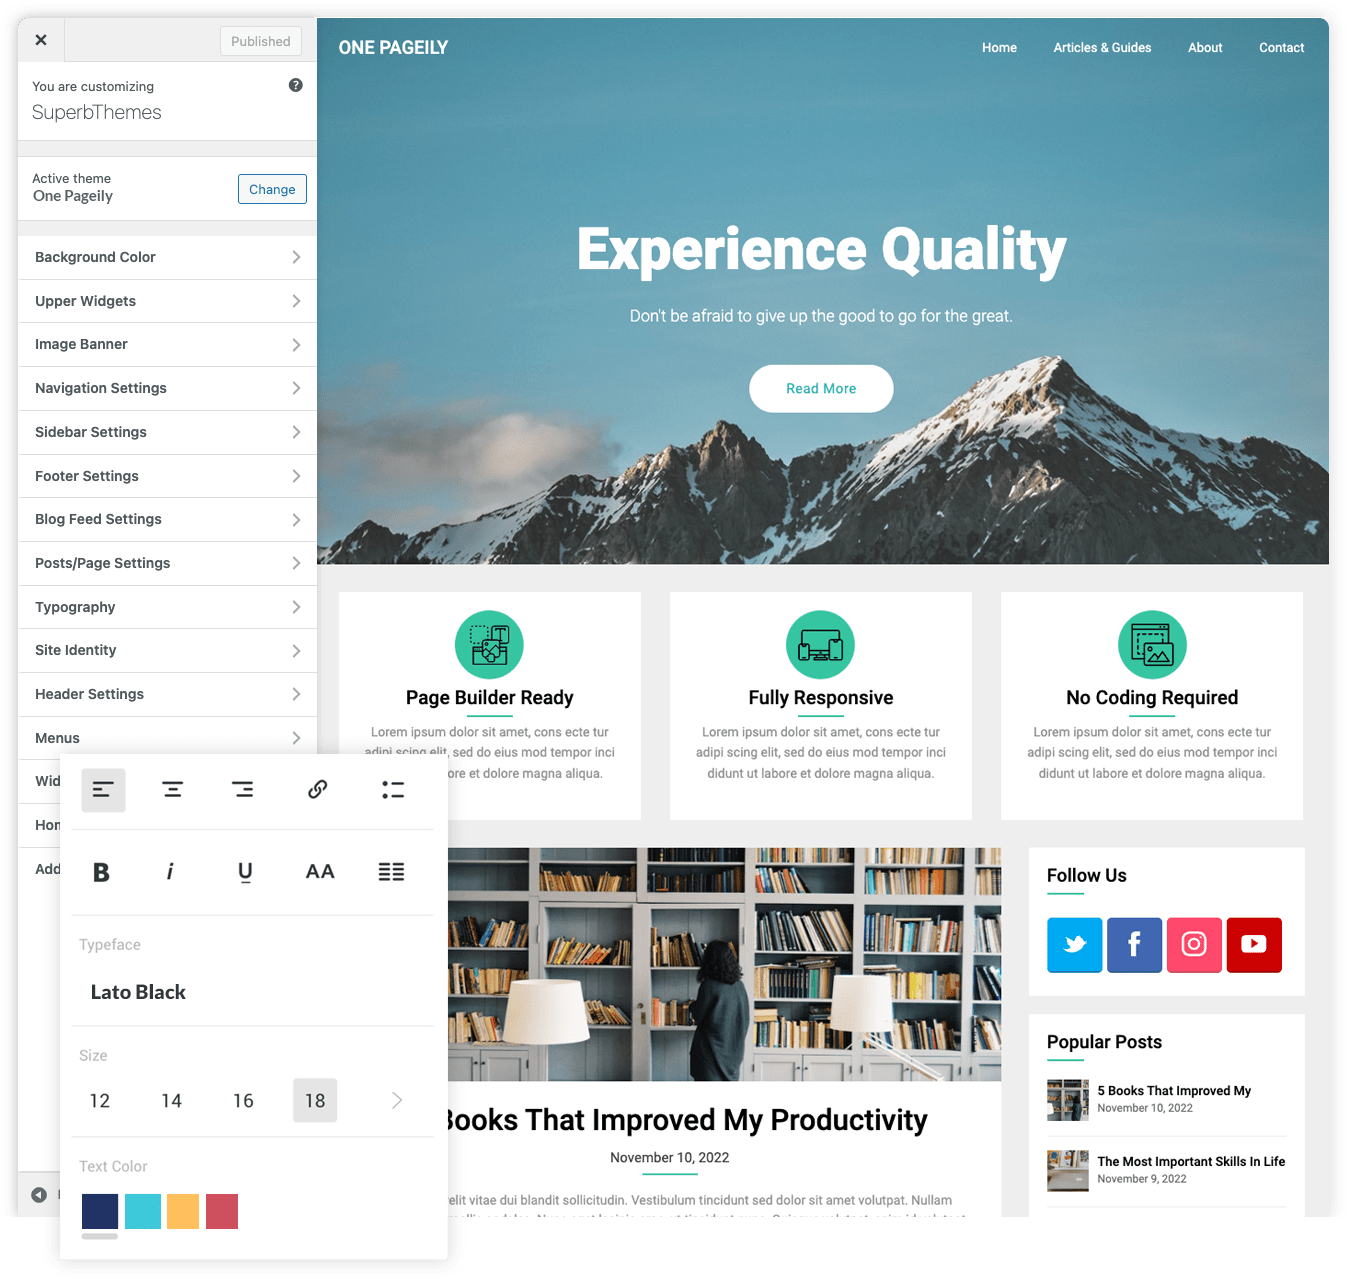Toggle the bulleted list icon
This screenshot has height=1278, width=1347.
(393, 790)
